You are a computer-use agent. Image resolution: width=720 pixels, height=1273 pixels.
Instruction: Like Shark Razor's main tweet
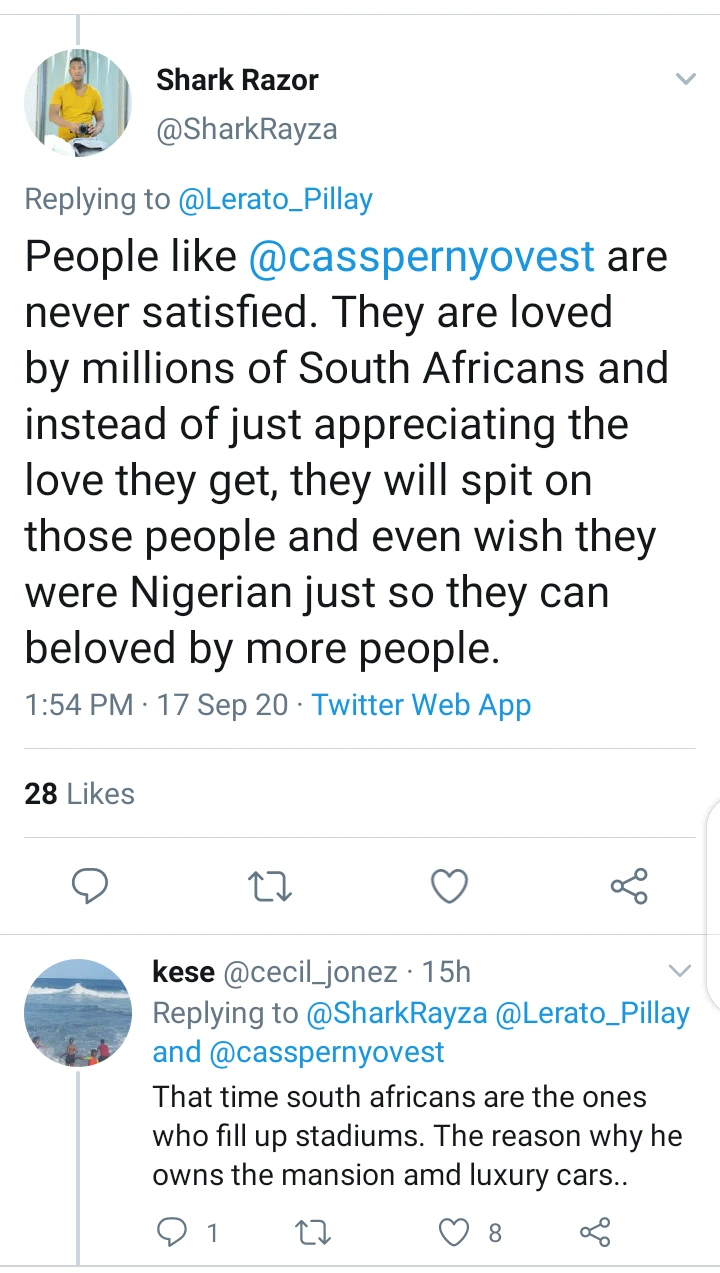pos(449,886)
